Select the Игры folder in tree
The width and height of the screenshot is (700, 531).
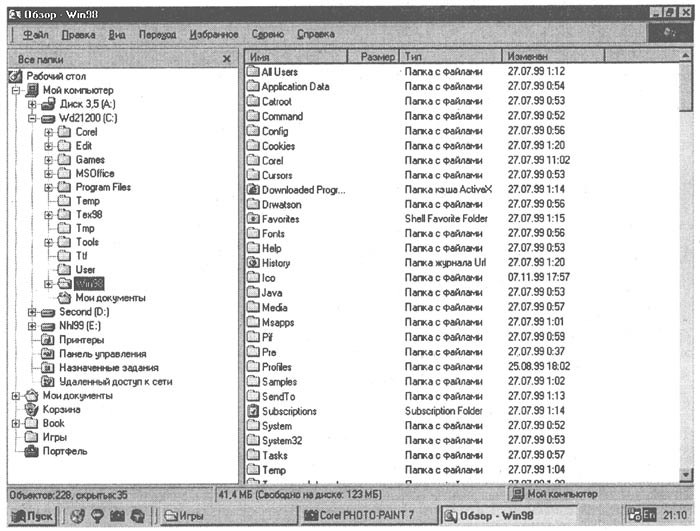pyautogui.click(x=54, y=437)
